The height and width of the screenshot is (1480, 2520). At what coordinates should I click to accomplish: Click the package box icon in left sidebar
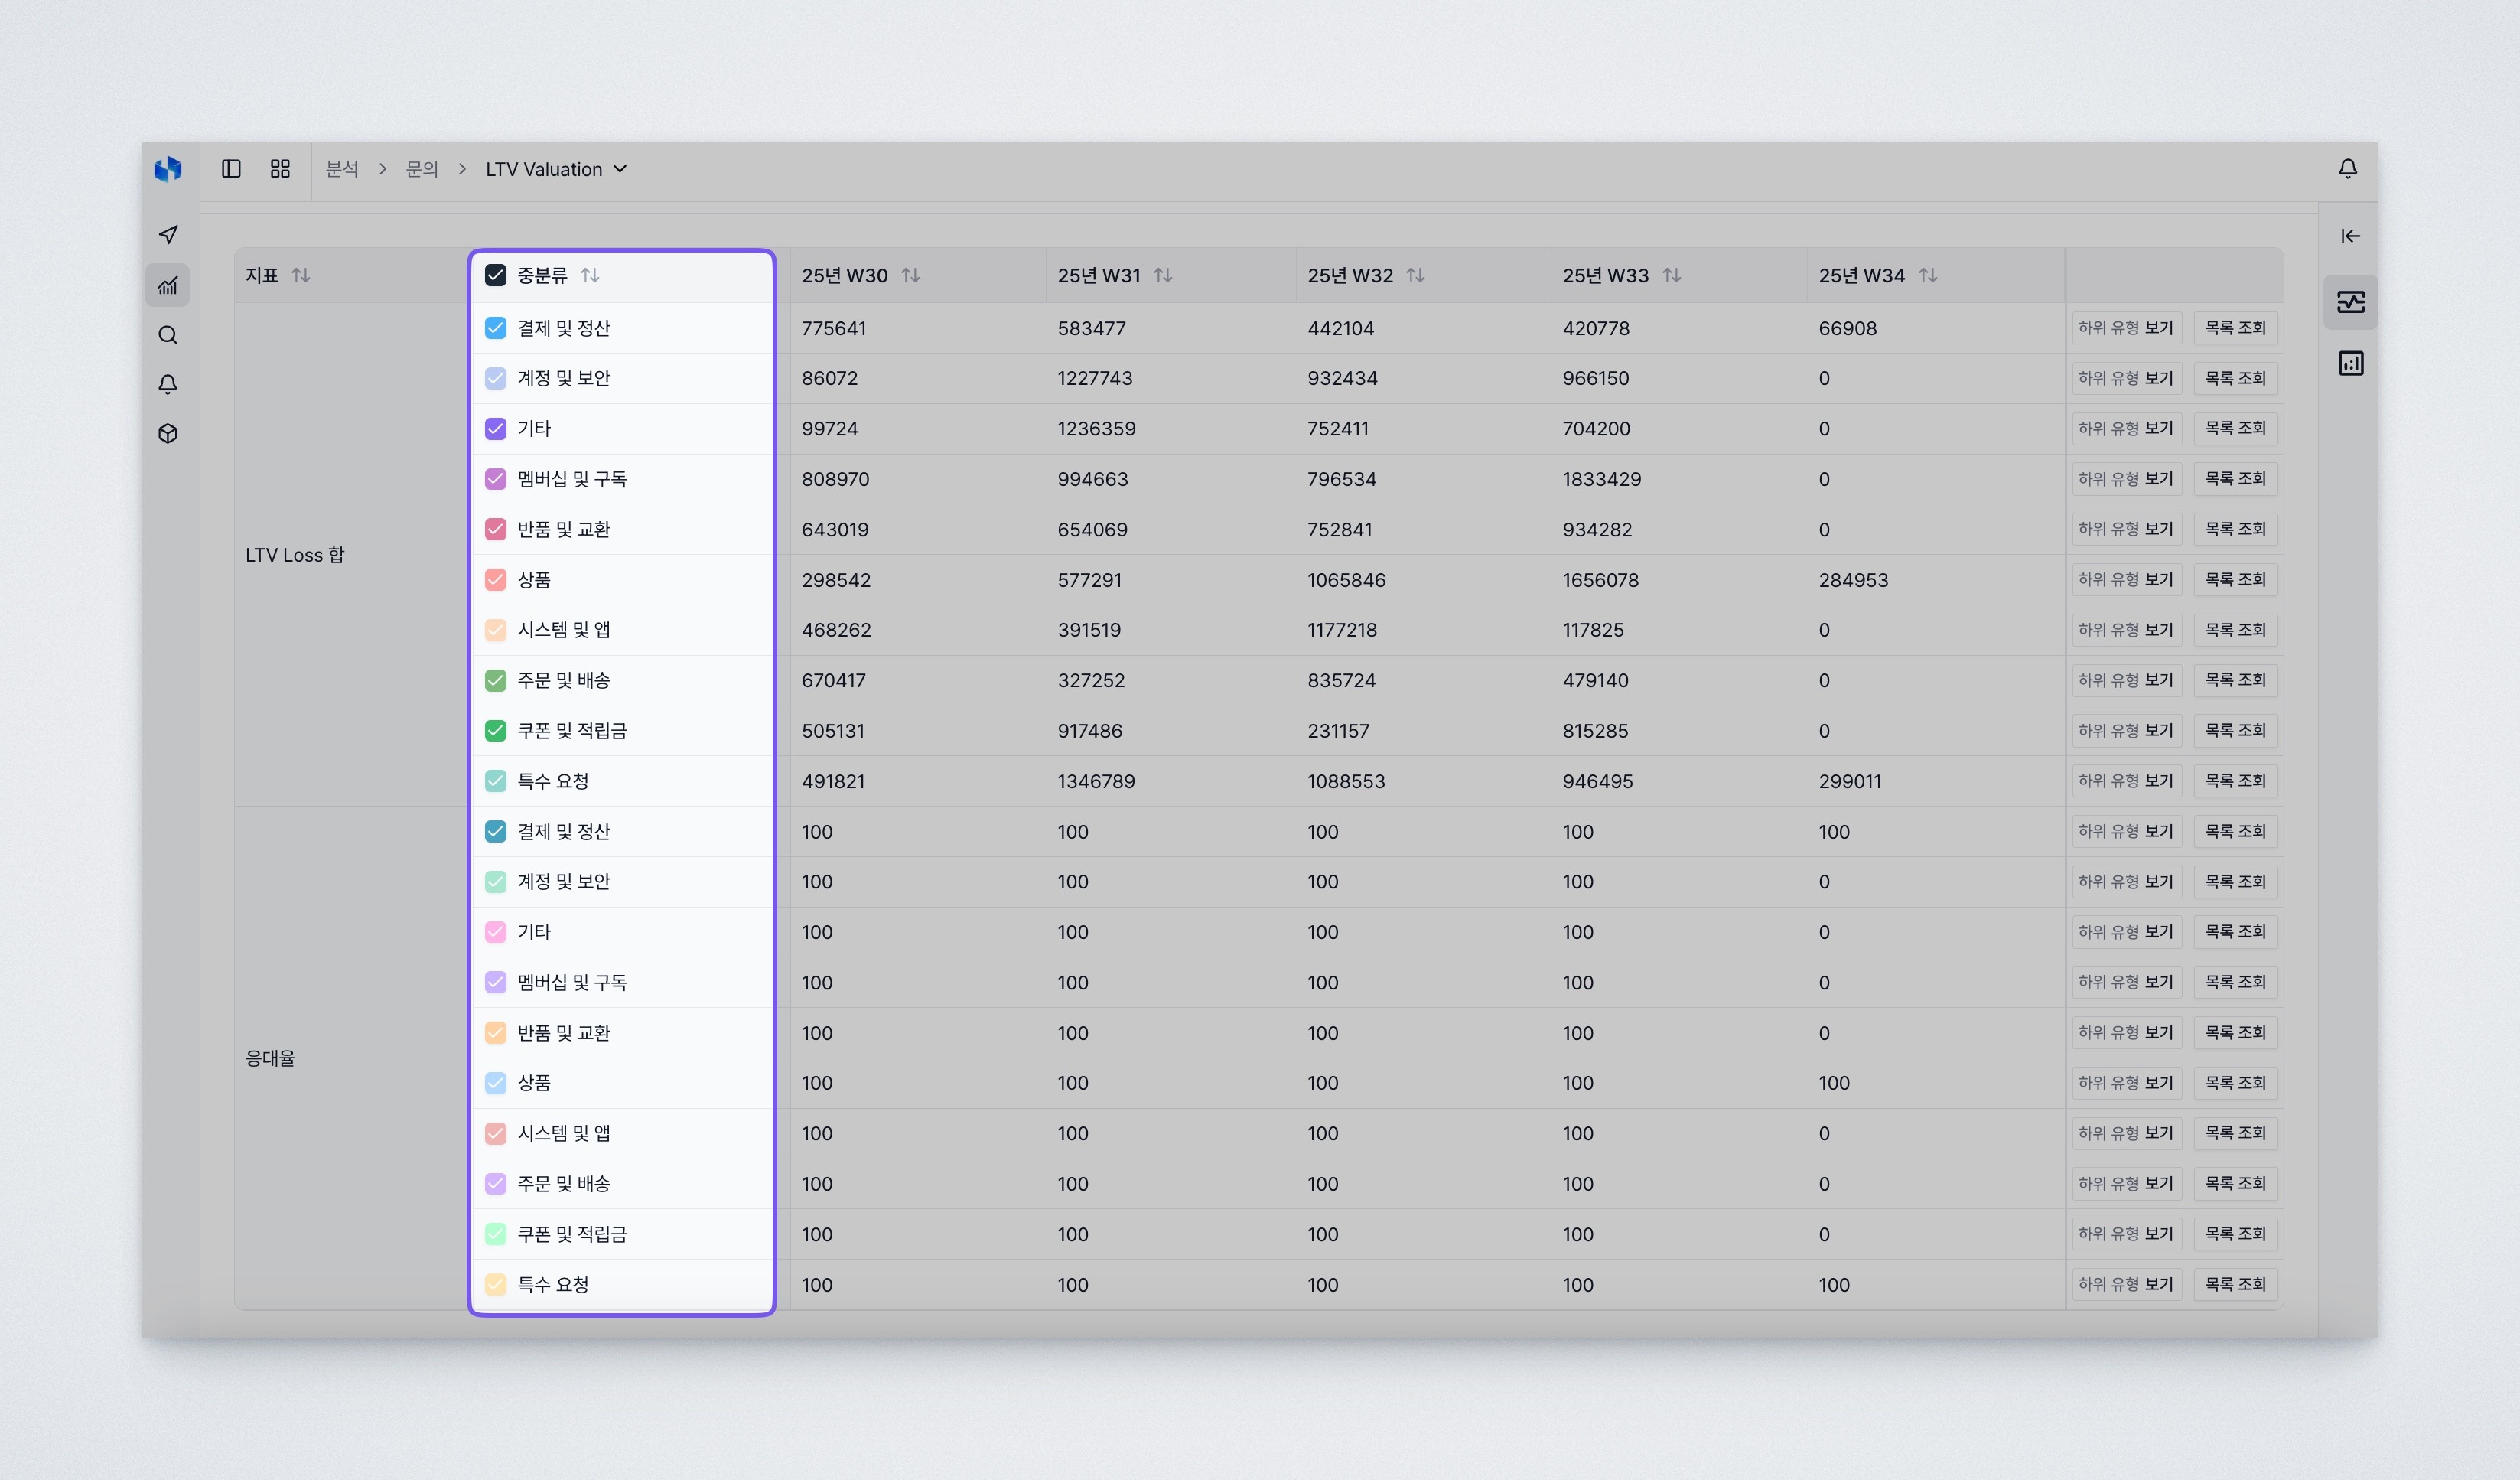coord(168,433)
